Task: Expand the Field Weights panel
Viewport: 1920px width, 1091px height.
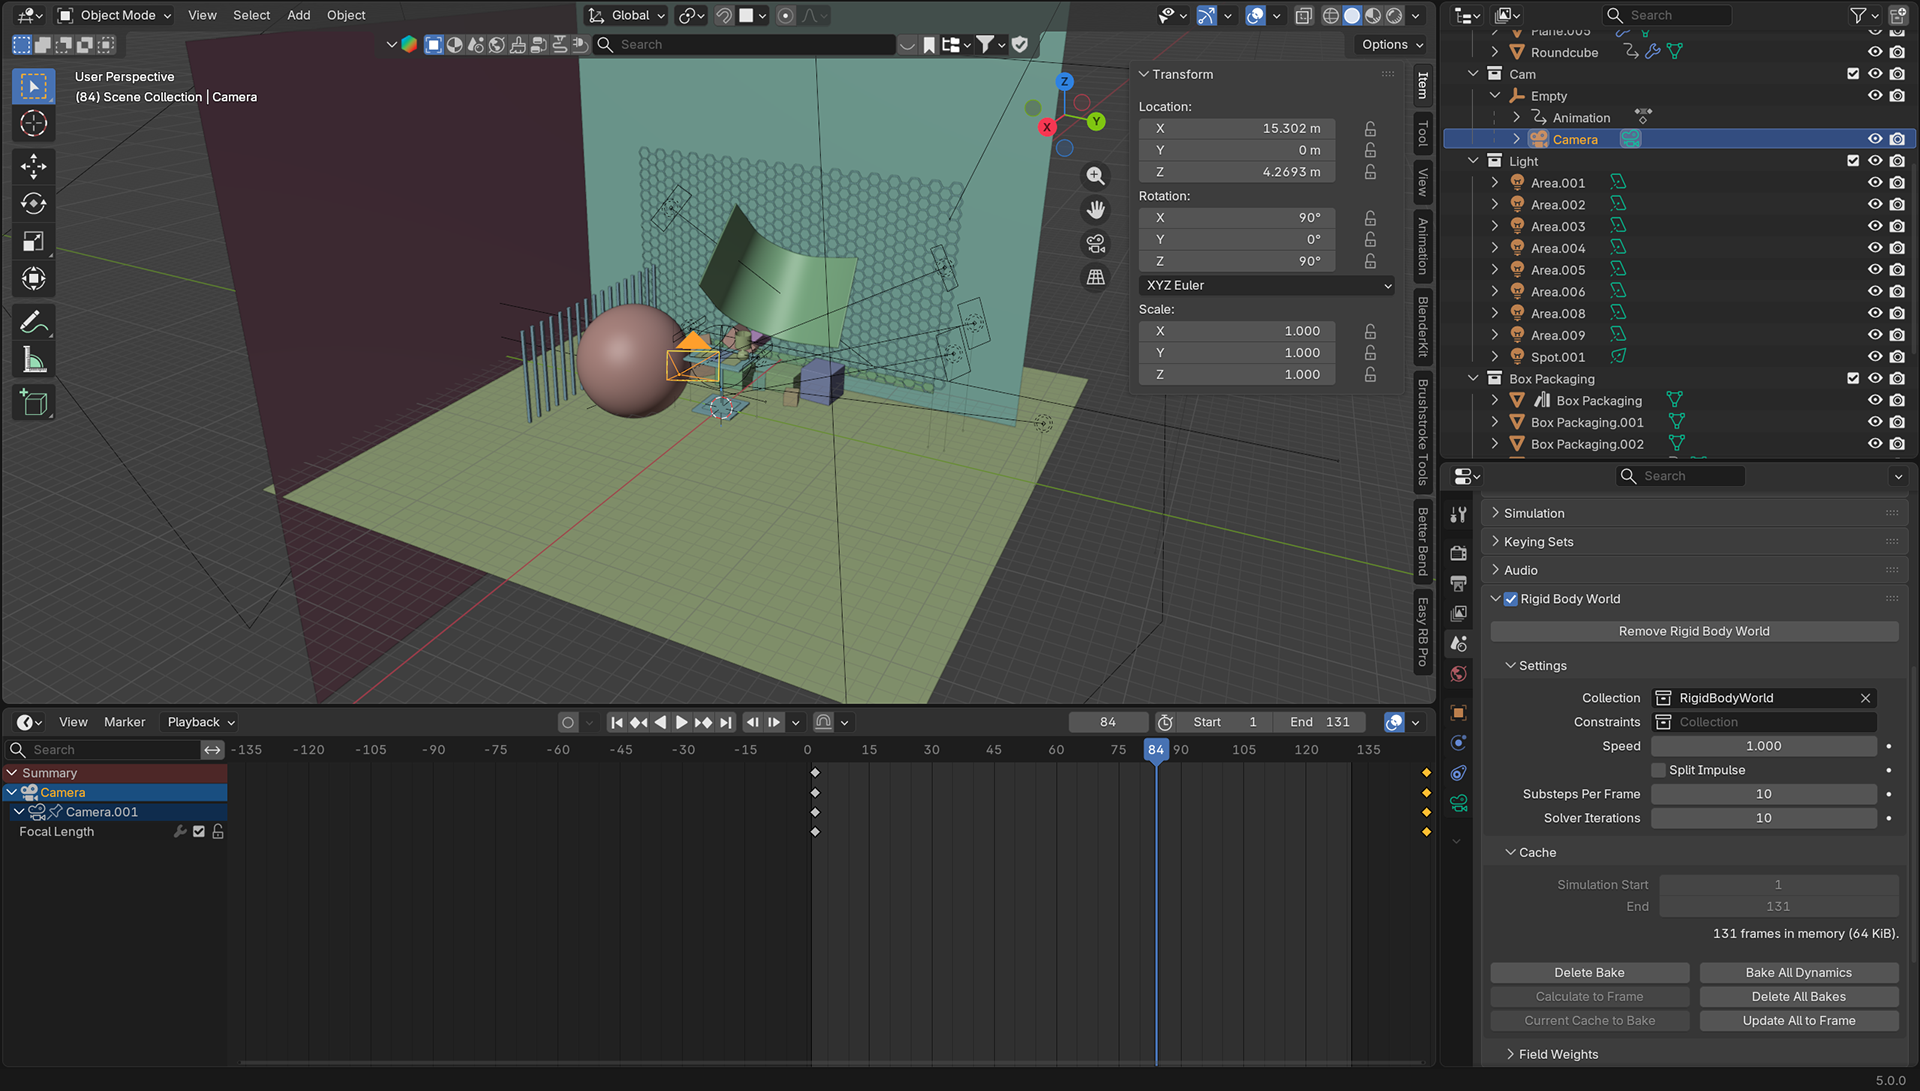Action: (1558, 1054)
